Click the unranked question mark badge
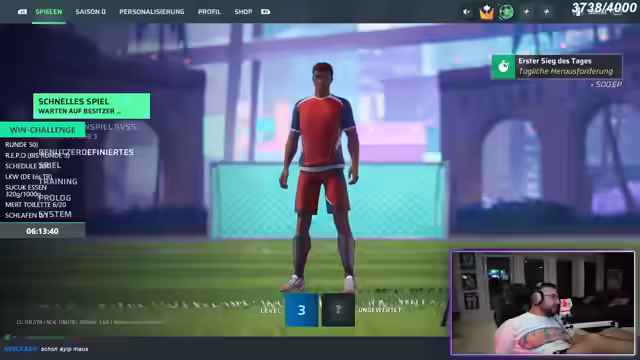The height and width of the screenshot is (360, 640). pos(338,310)
